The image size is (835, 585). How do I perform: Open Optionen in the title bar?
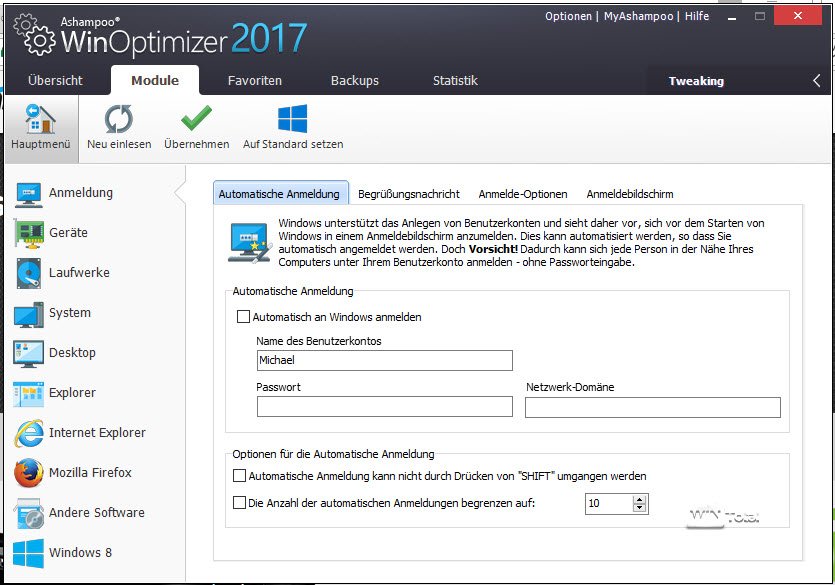click(568, 16)
